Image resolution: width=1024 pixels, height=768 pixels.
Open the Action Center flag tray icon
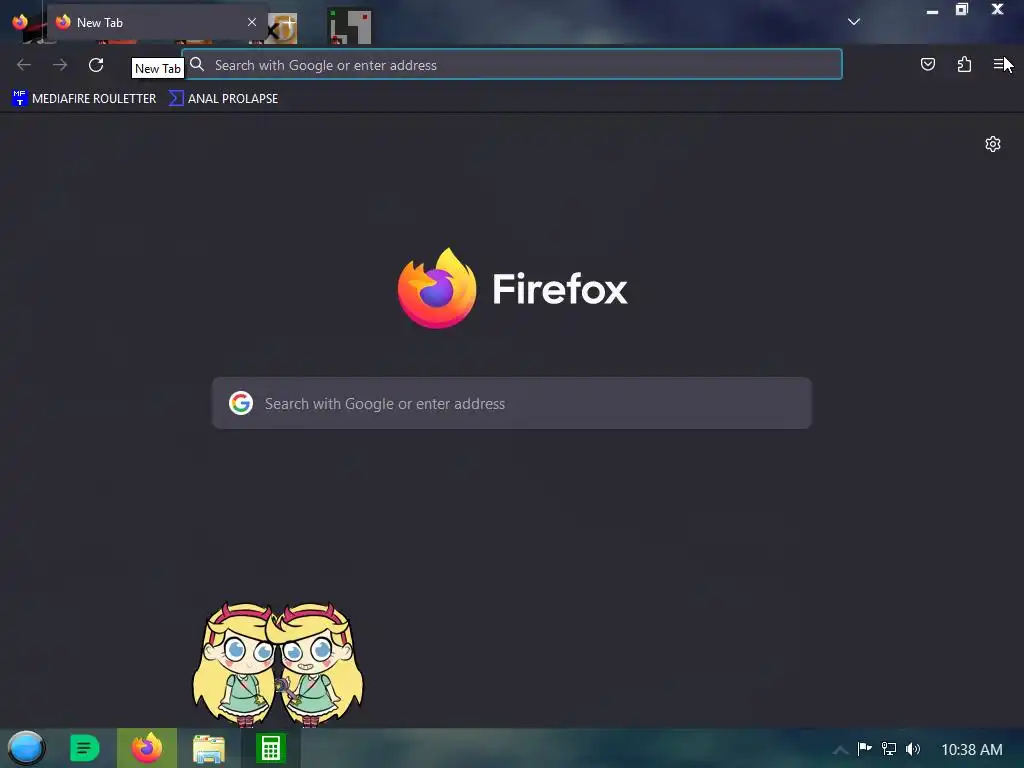pos(864,748)
